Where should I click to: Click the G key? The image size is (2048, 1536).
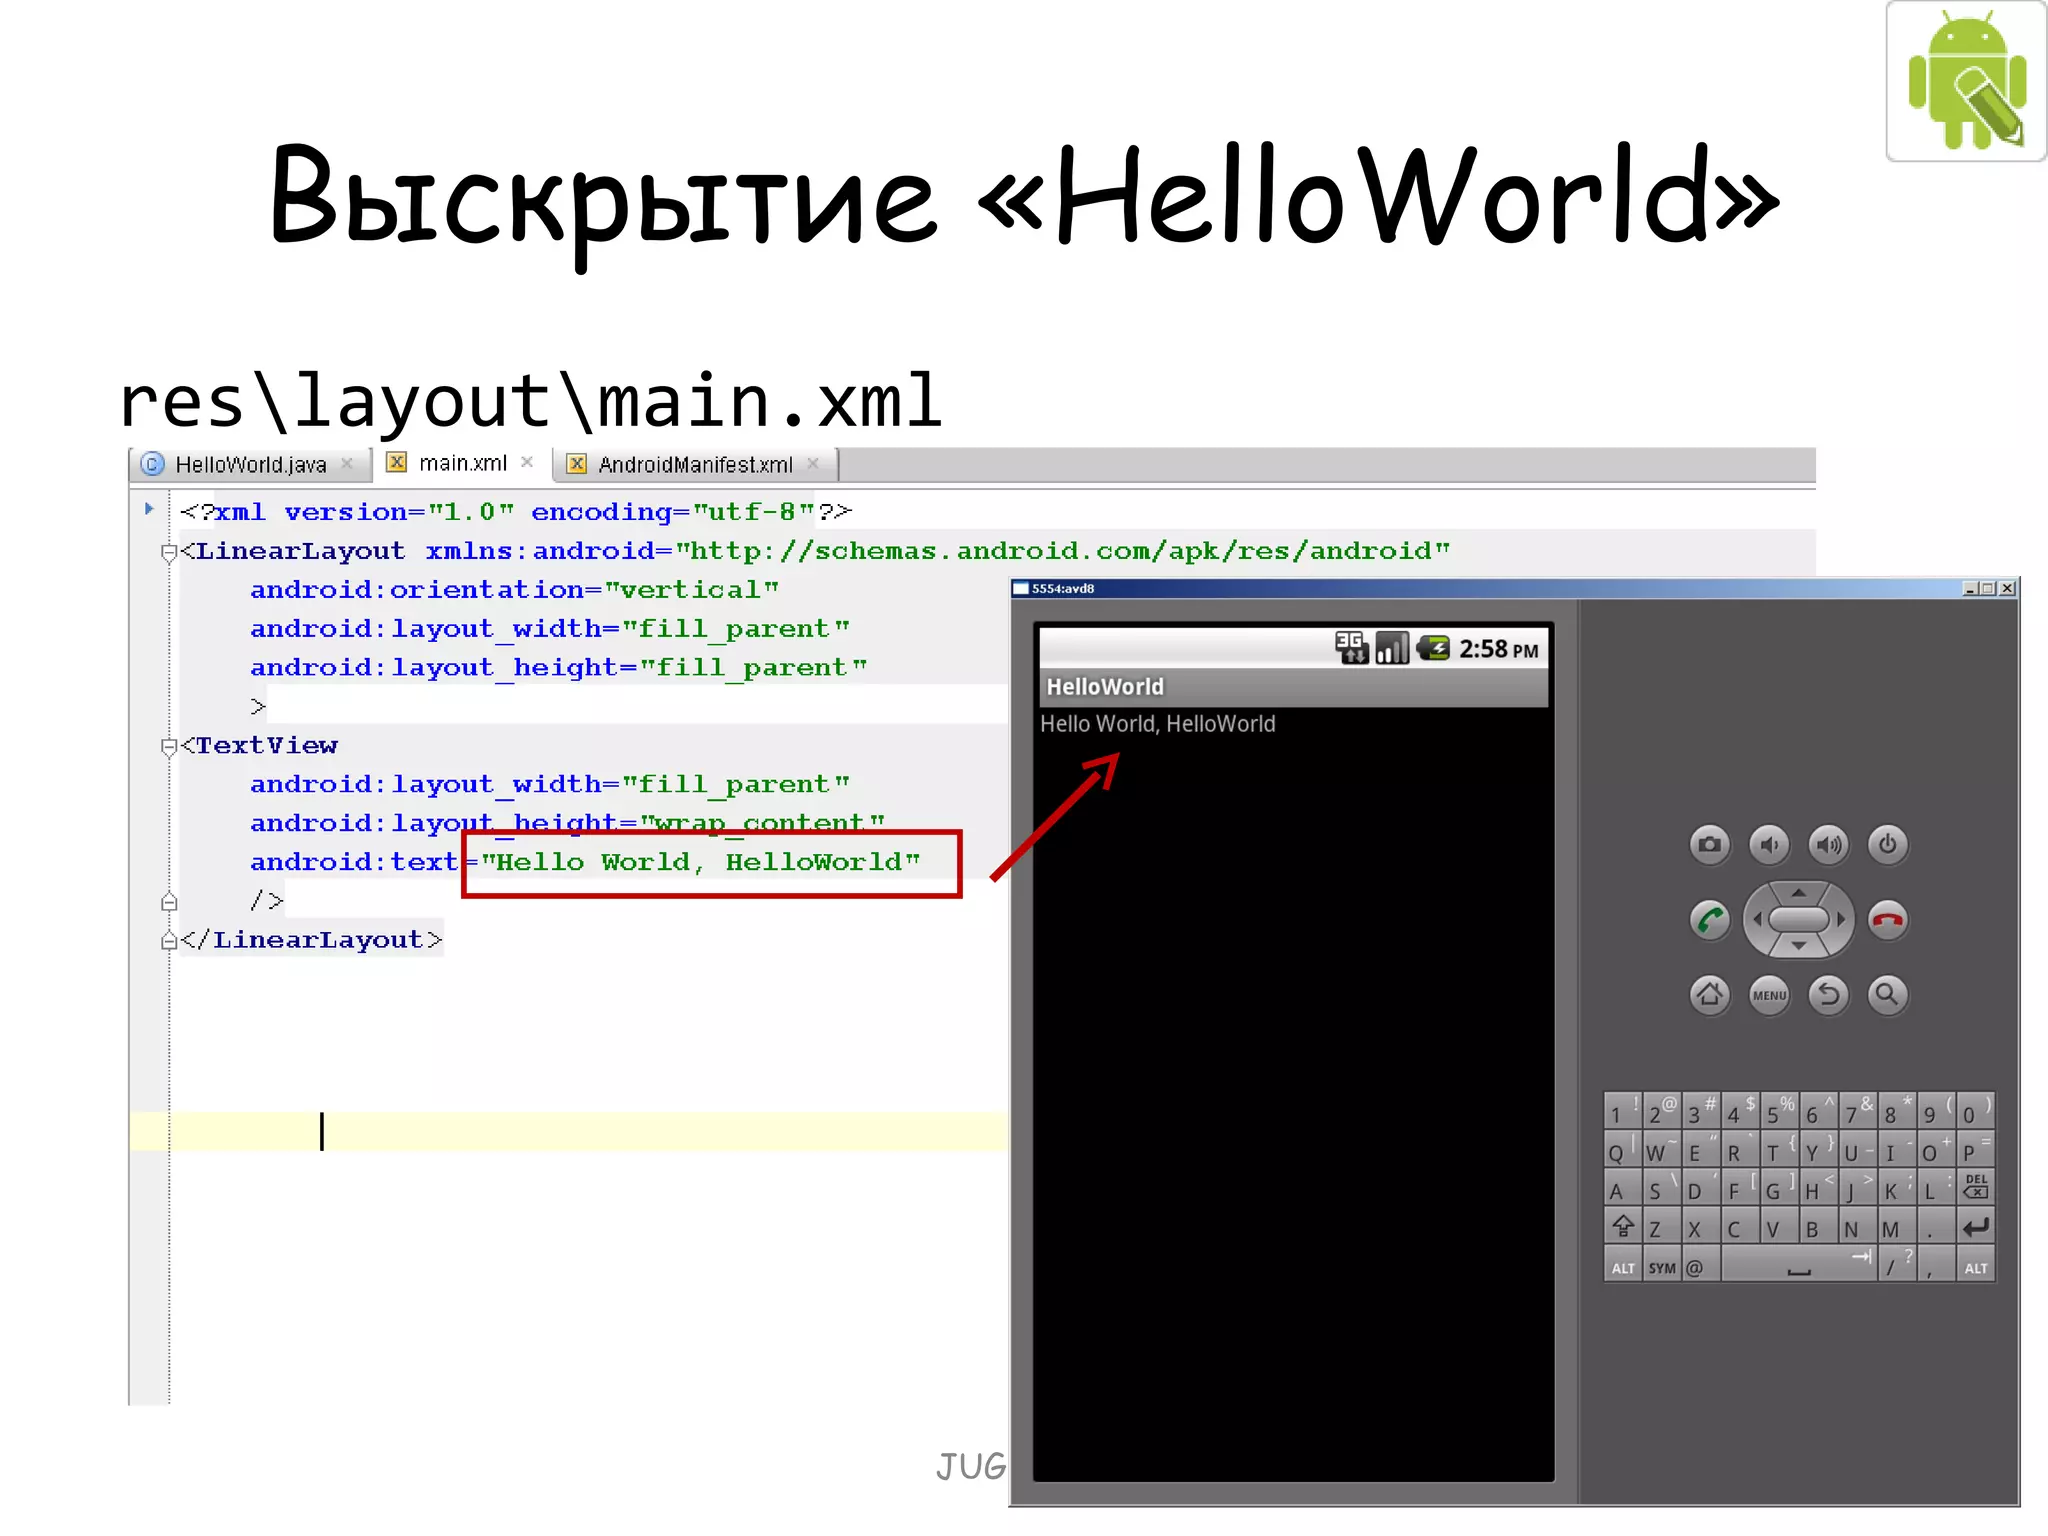click(1779, 1188)
